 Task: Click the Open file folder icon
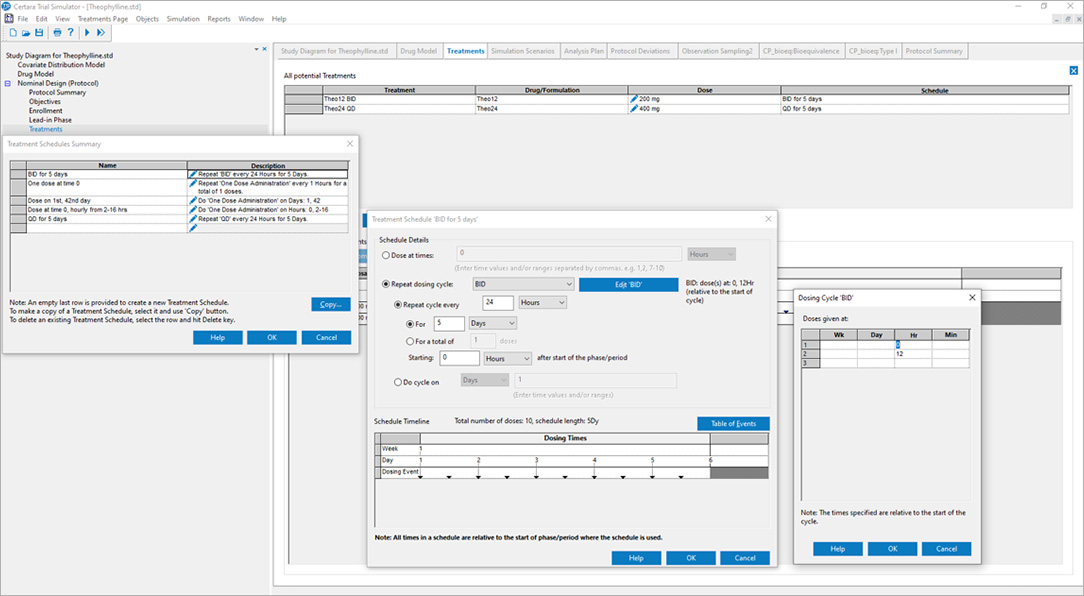25,33
